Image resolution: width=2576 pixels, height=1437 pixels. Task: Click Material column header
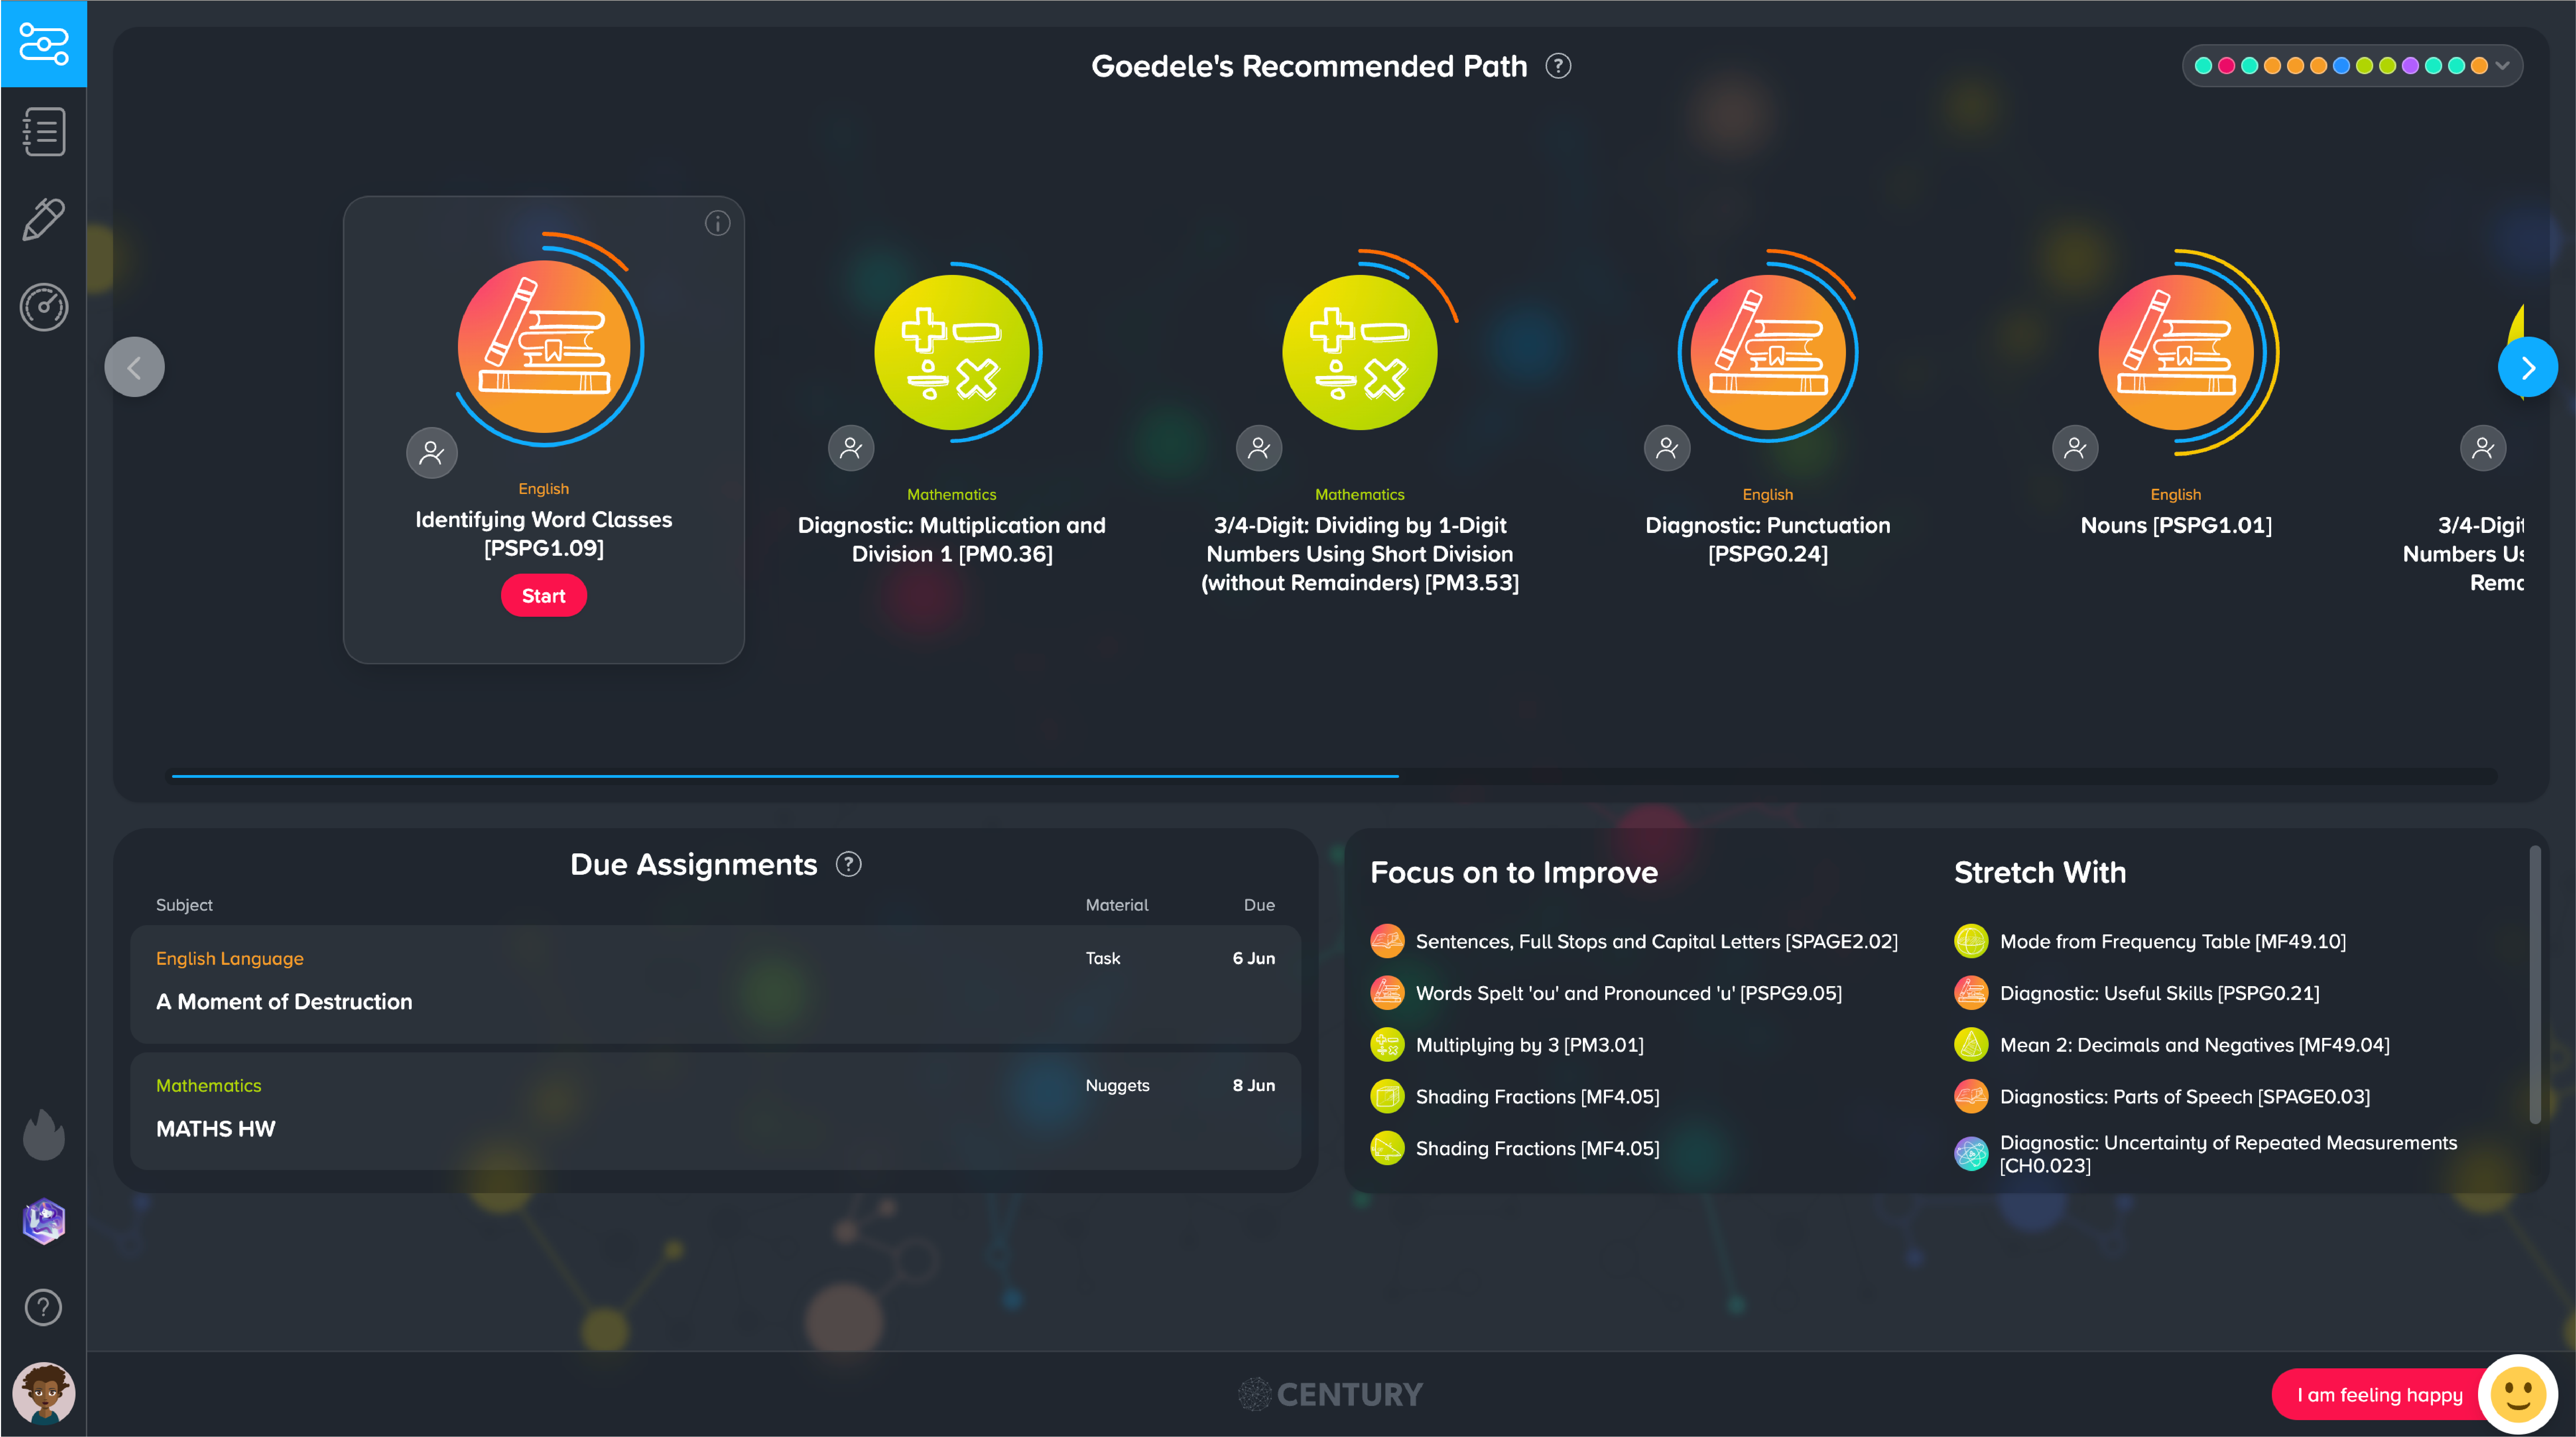click(x=1117, y=905)
